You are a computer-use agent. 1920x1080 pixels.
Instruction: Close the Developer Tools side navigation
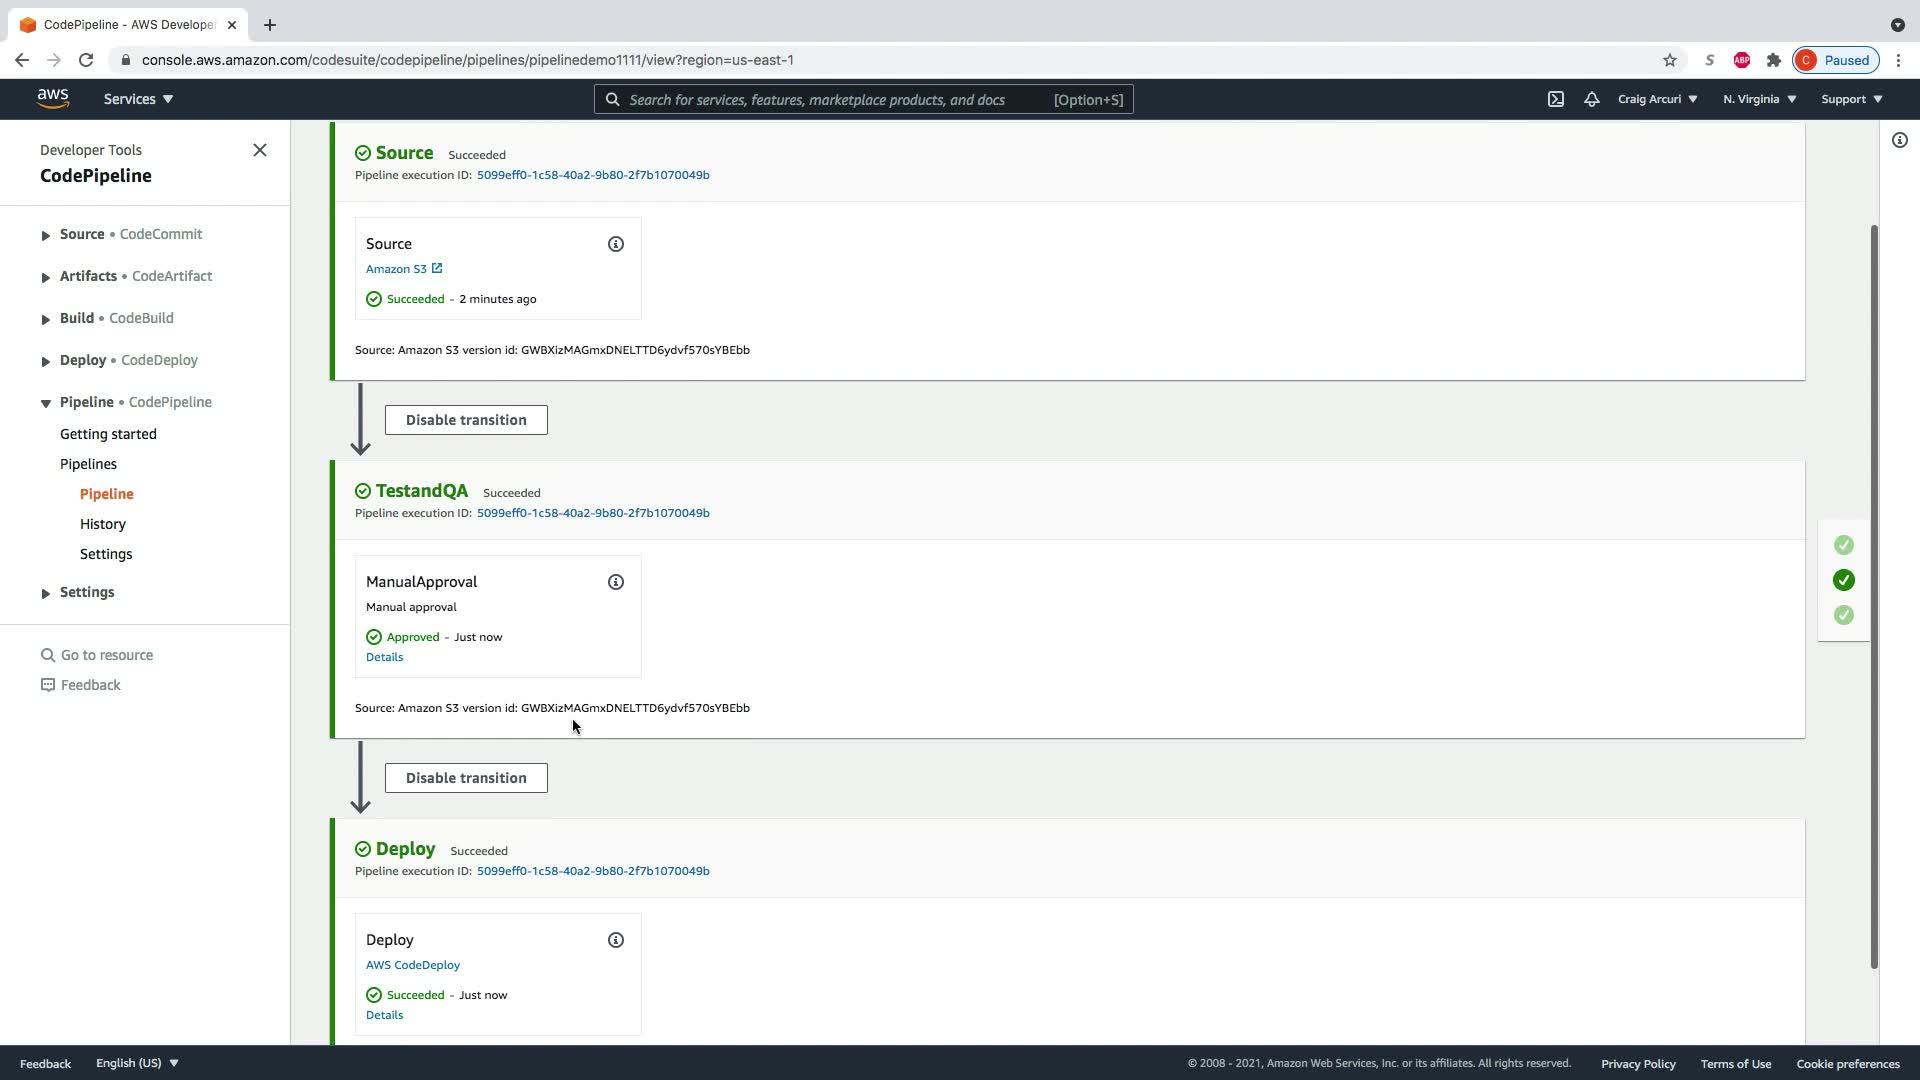click(x=260, y=150)
